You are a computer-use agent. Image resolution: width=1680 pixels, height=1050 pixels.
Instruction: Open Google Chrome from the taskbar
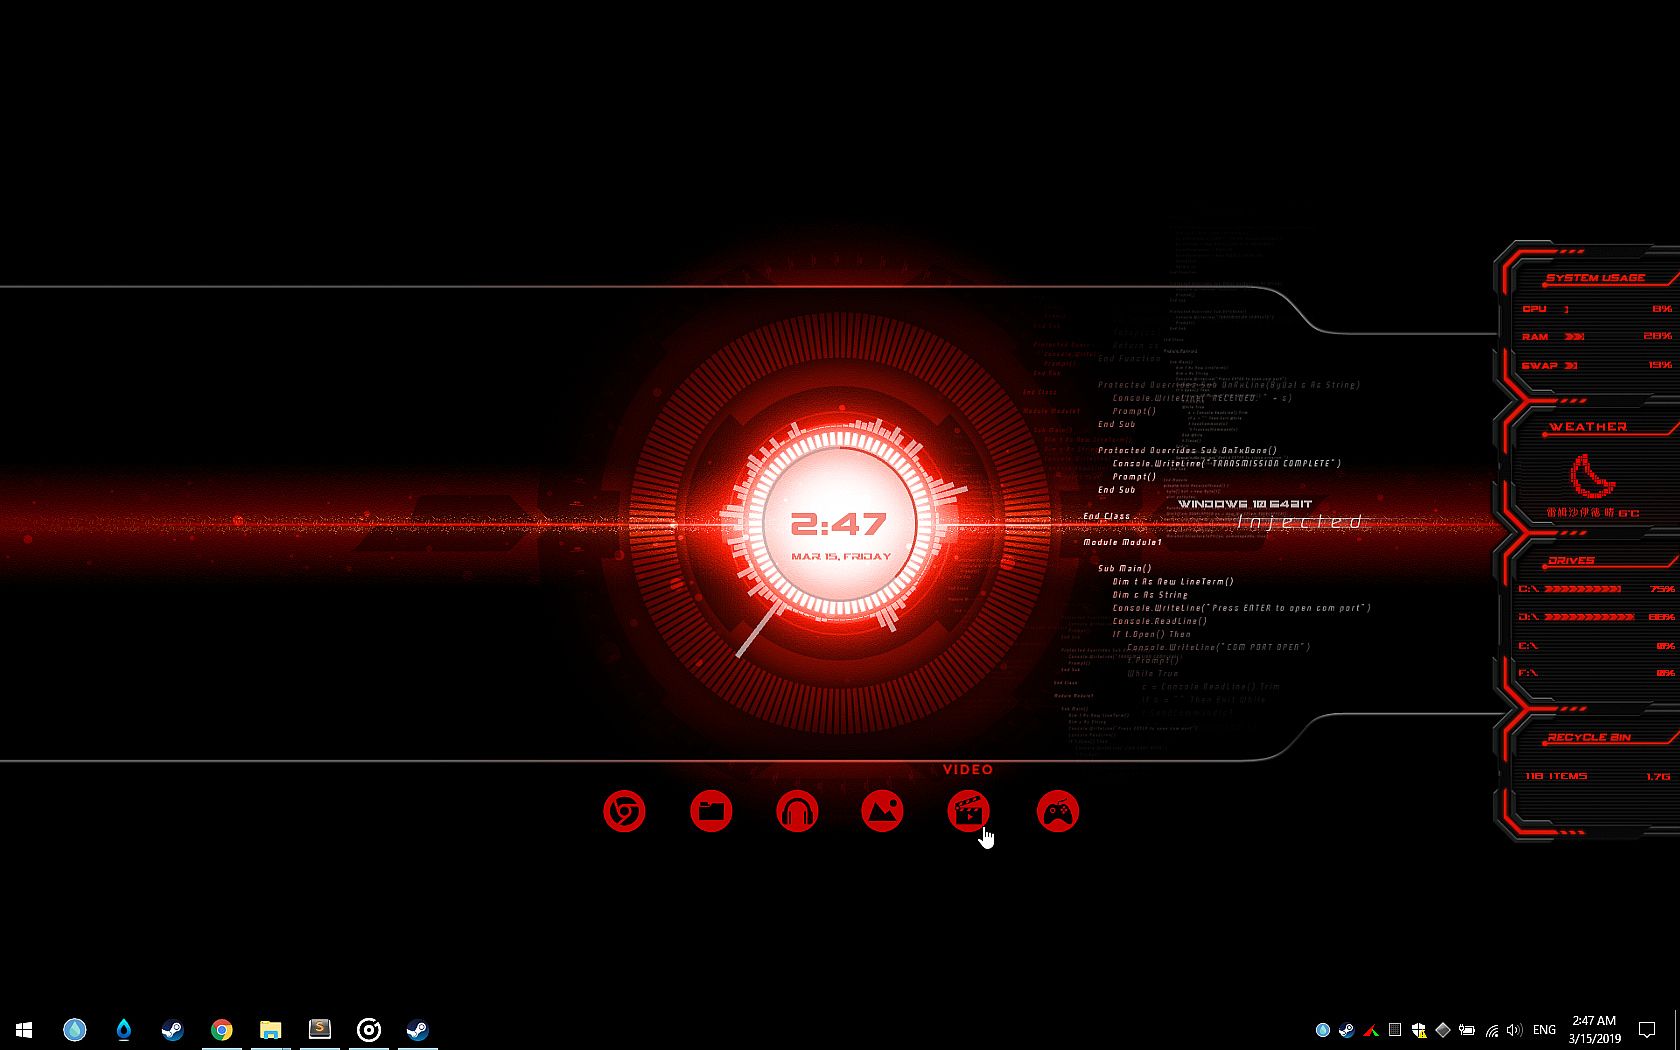(222, 1029)
